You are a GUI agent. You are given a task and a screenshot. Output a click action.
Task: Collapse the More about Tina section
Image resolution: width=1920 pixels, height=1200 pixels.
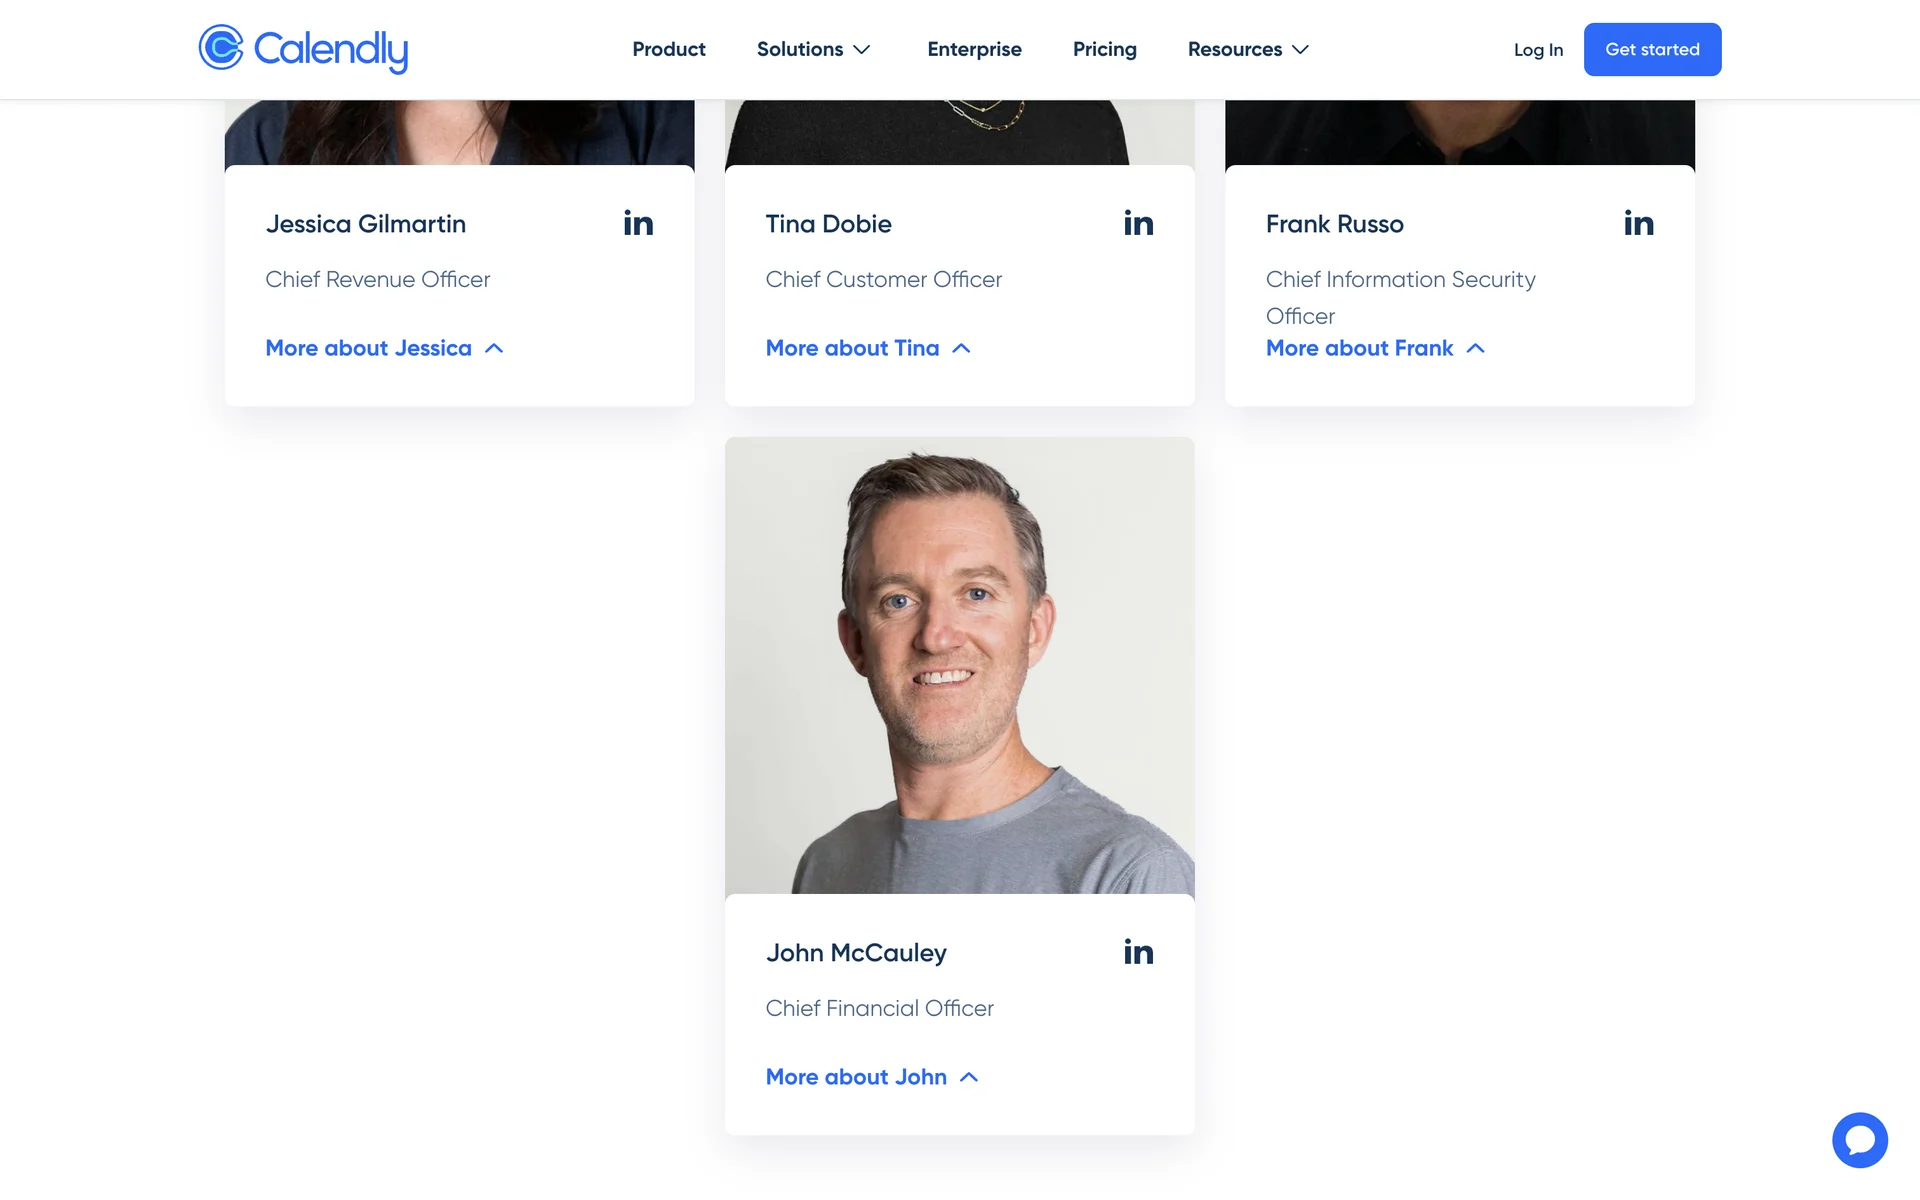coord(868,348)
